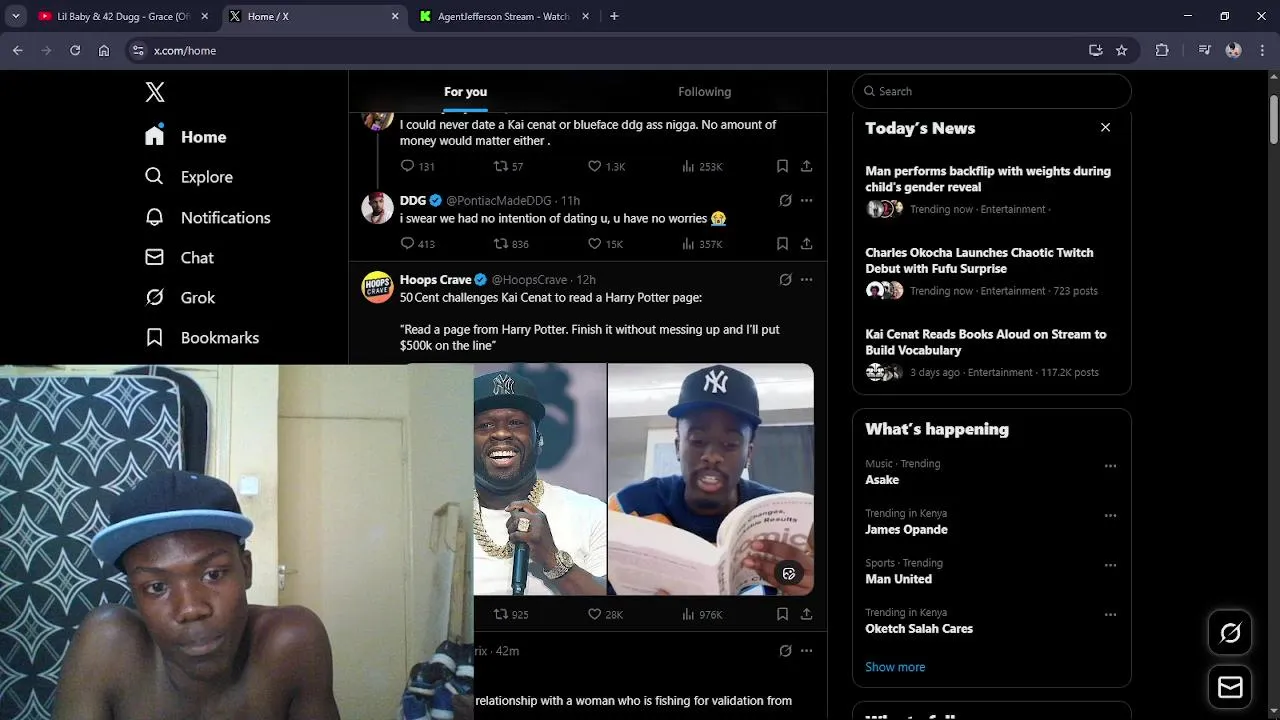Screen dimensions: 1280x720
Task: Open Chat from the sidebar
Action: [180, 257]
